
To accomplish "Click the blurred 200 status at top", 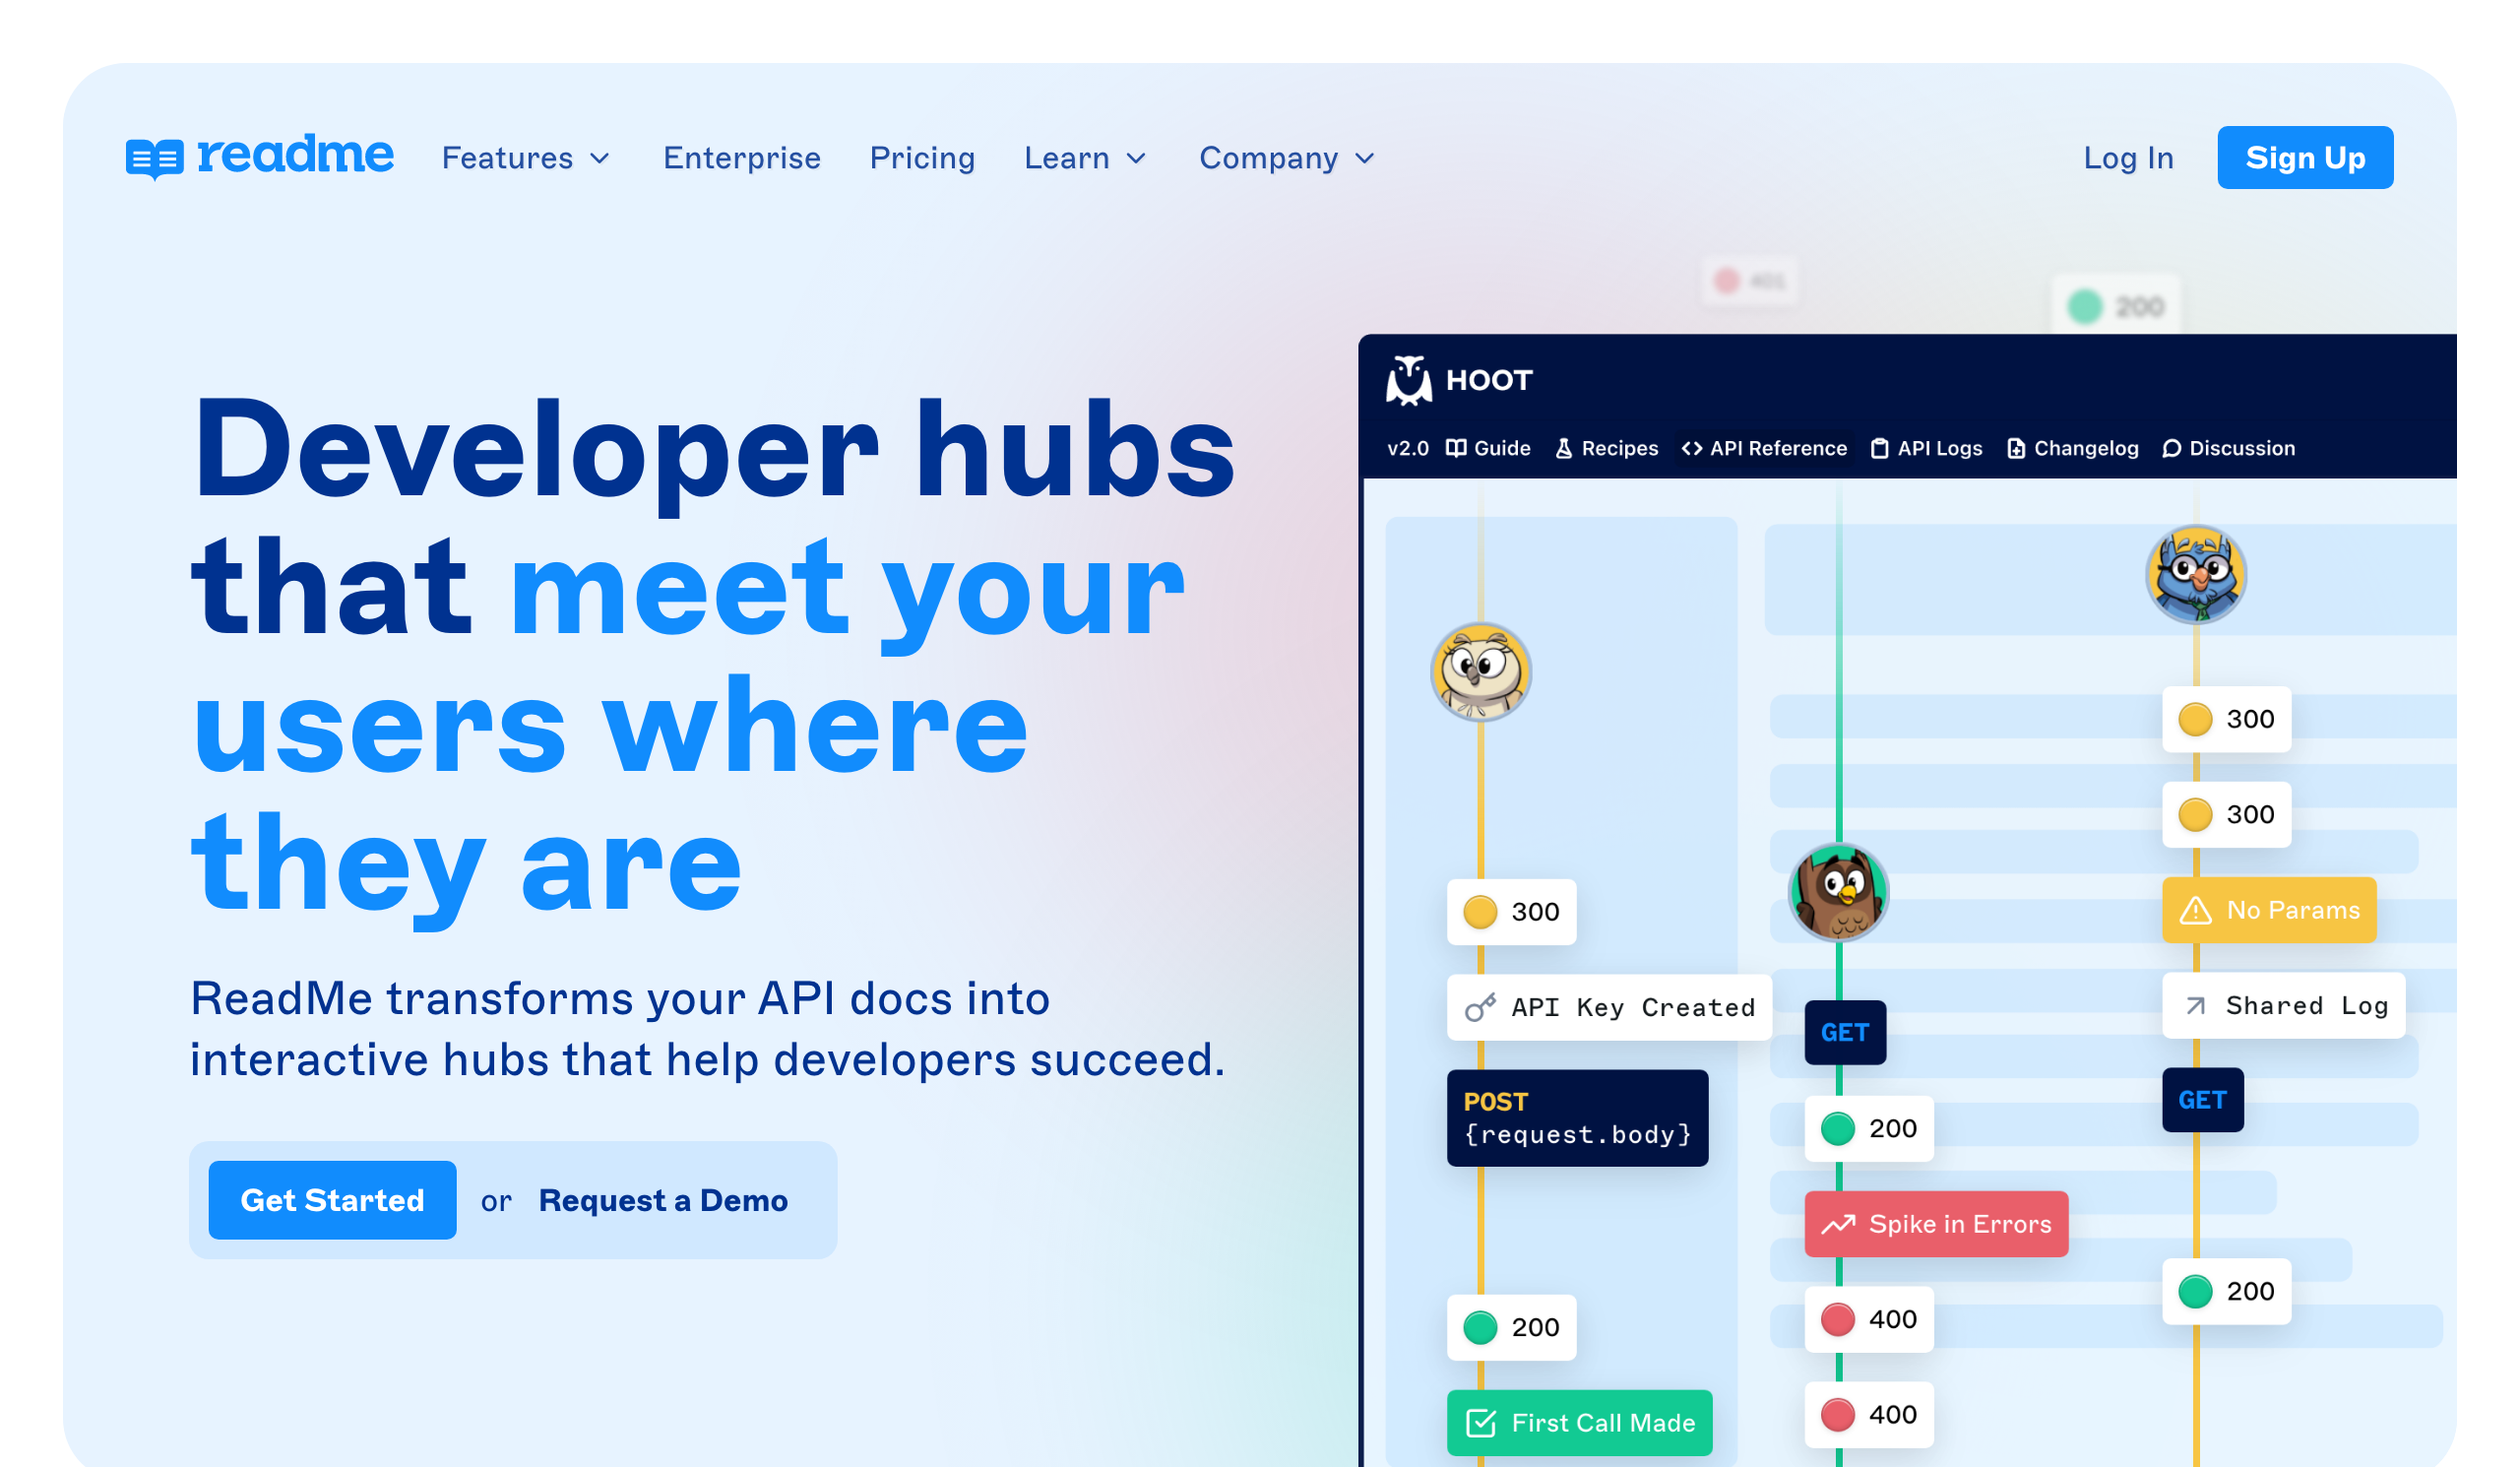I will click(x=2115, y=305).
